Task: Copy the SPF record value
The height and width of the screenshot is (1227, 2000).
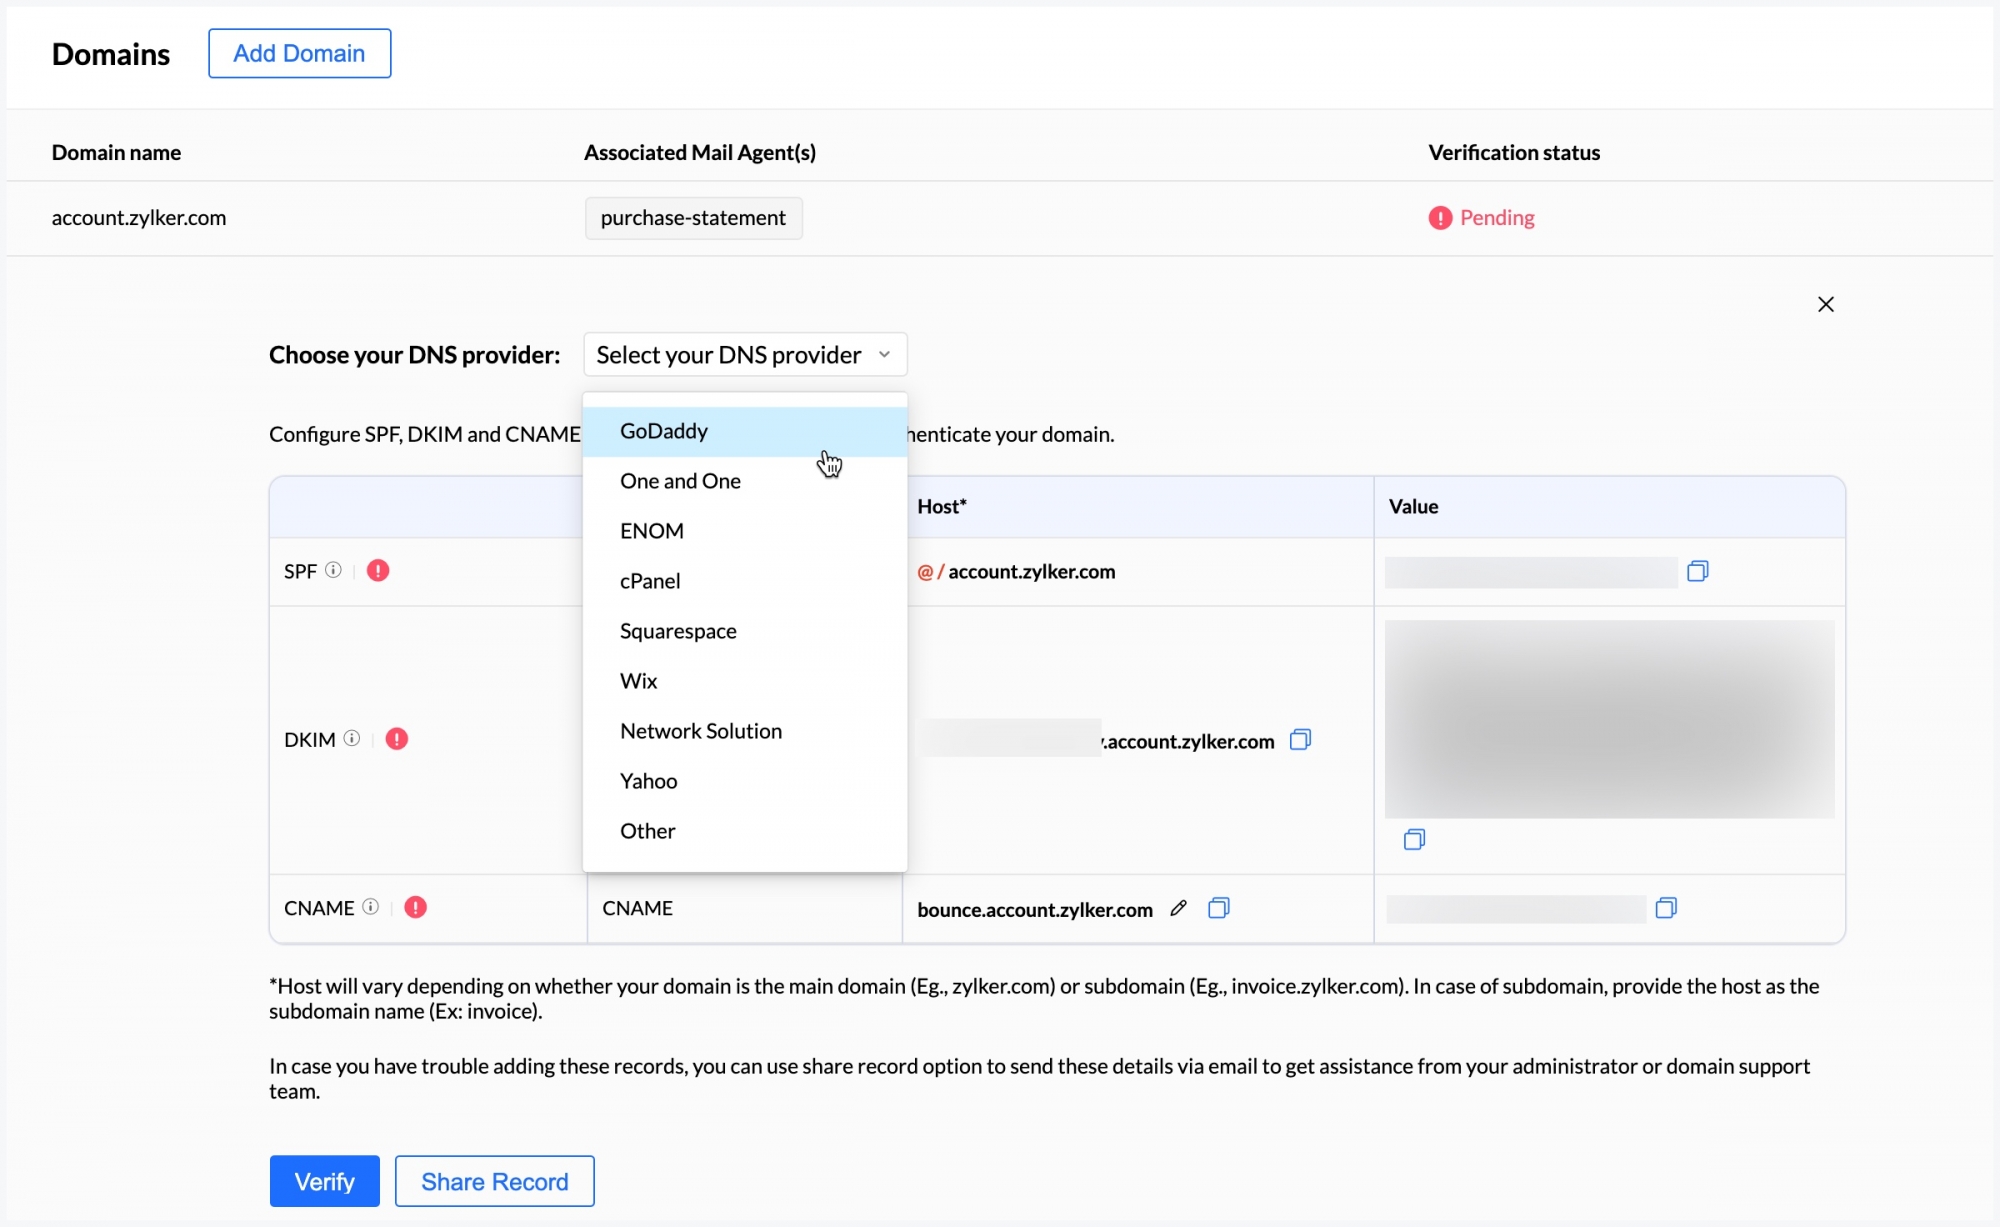Action: tap(1697, 571)
